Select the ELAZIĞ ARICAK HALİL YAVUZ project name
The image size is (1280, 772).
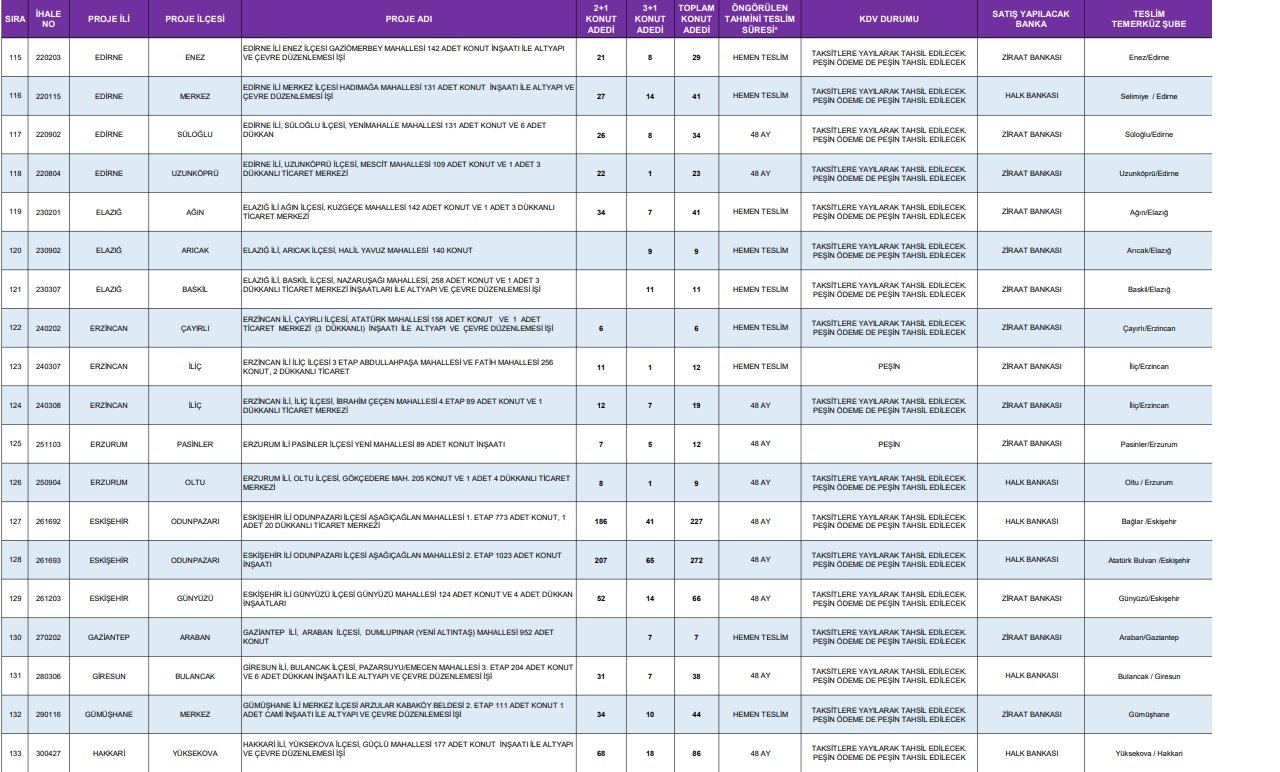[x=358, y=250]
